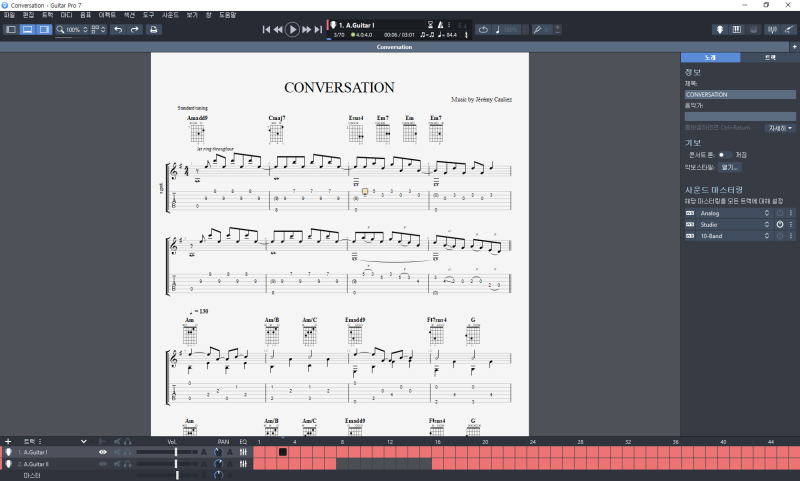Open the 도움말 menu
This screenshot has height=481, width=800.
228,15
